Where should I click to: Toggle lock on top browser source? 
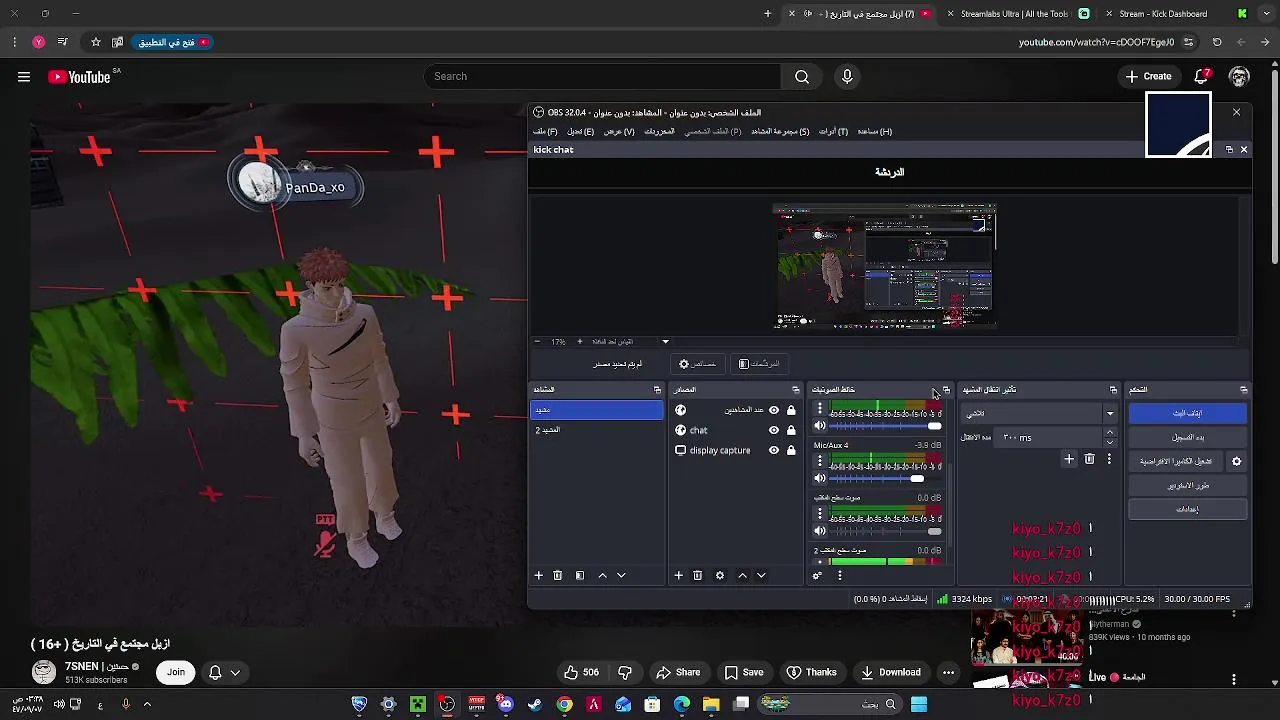pyautogui.click(x=791, y=411)
